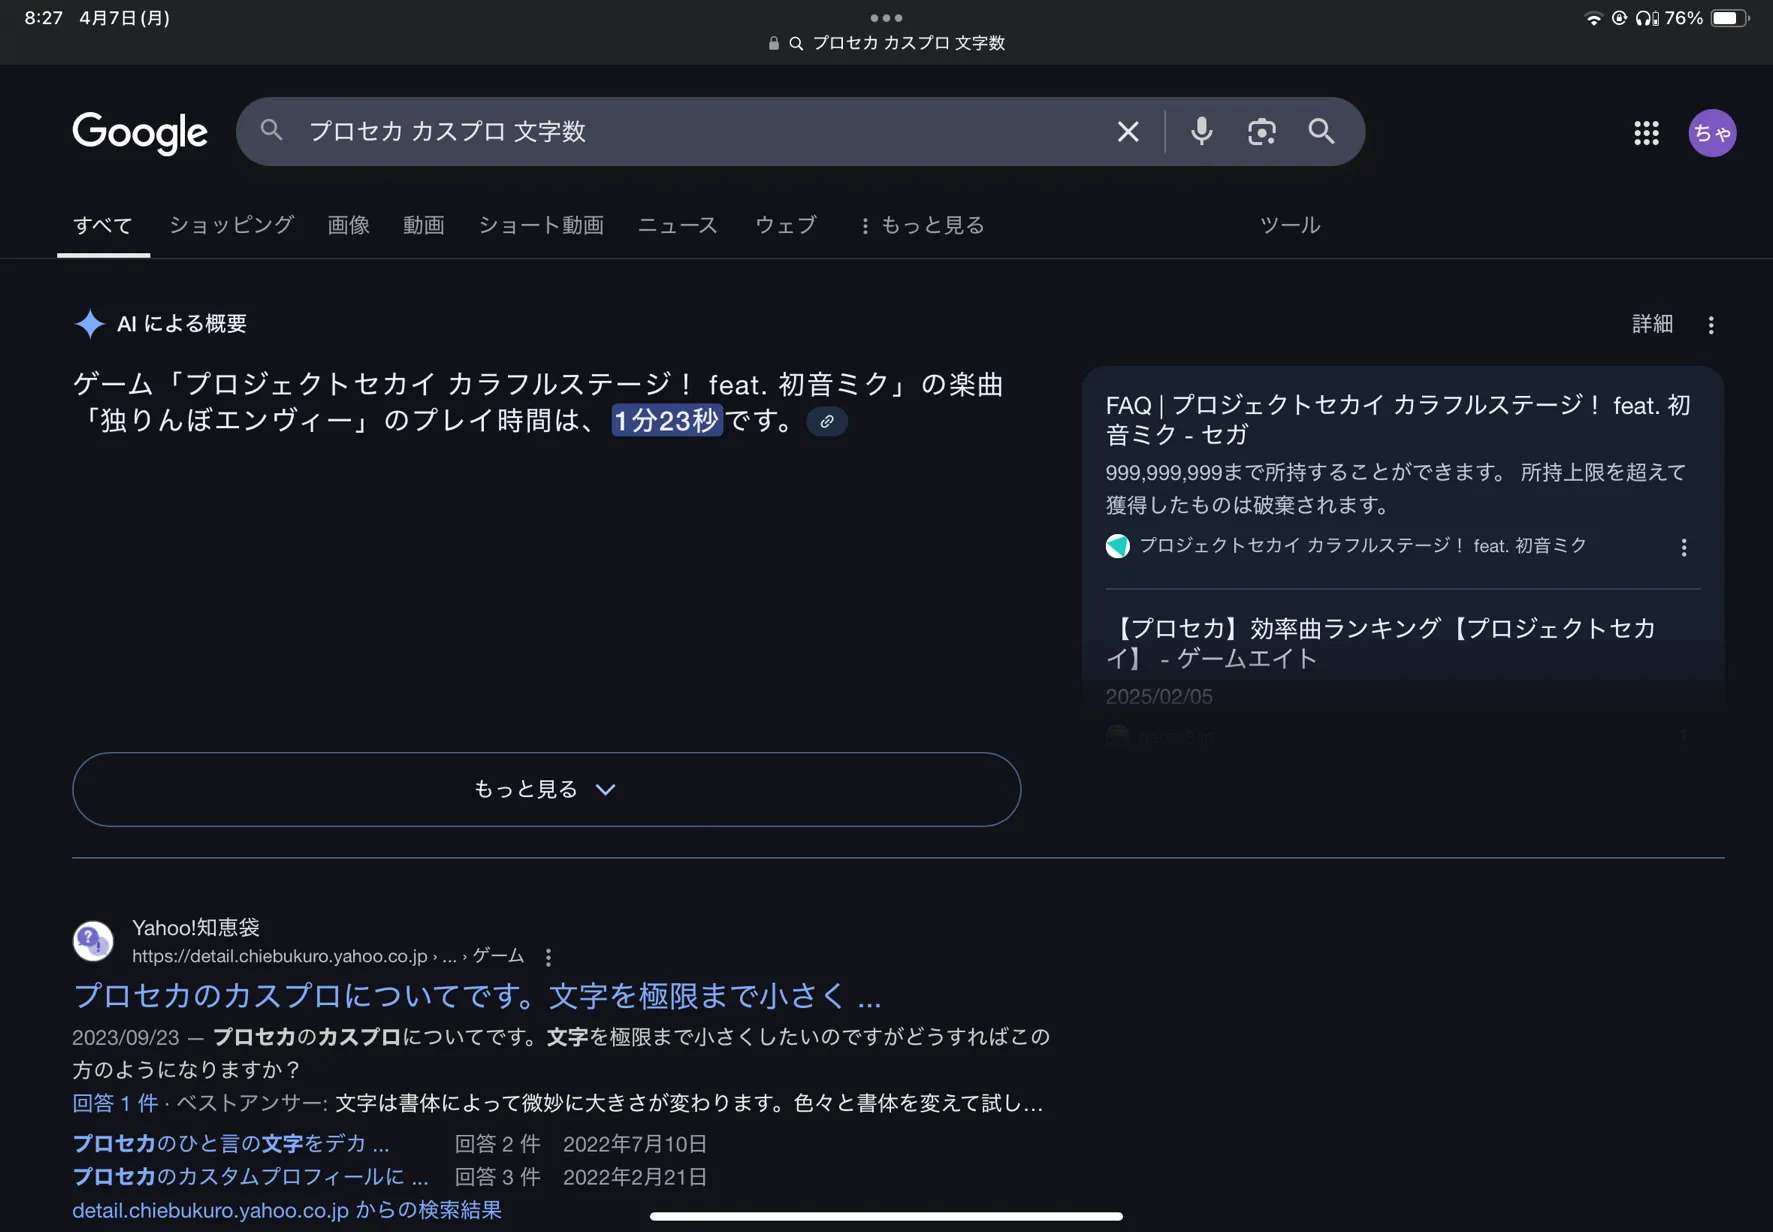Open AI overview three-dot options menu
This screenshot has height=1232, width=1773.
1711,325
